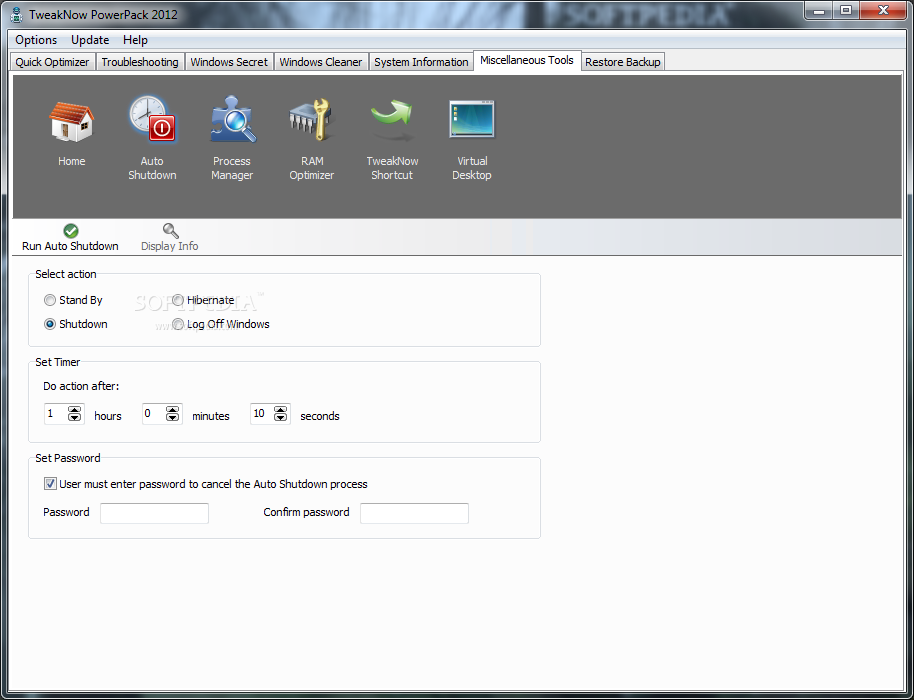
Task: Decrease the minutes spinner value
Action: 173,417
